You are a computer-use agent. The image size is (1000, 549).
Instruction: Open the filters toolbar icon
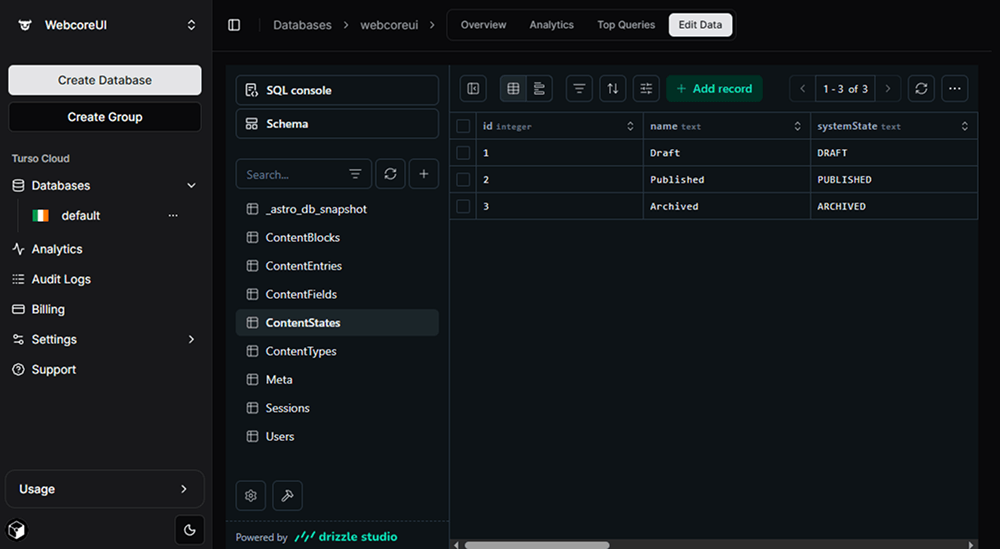tap(579, 89)
